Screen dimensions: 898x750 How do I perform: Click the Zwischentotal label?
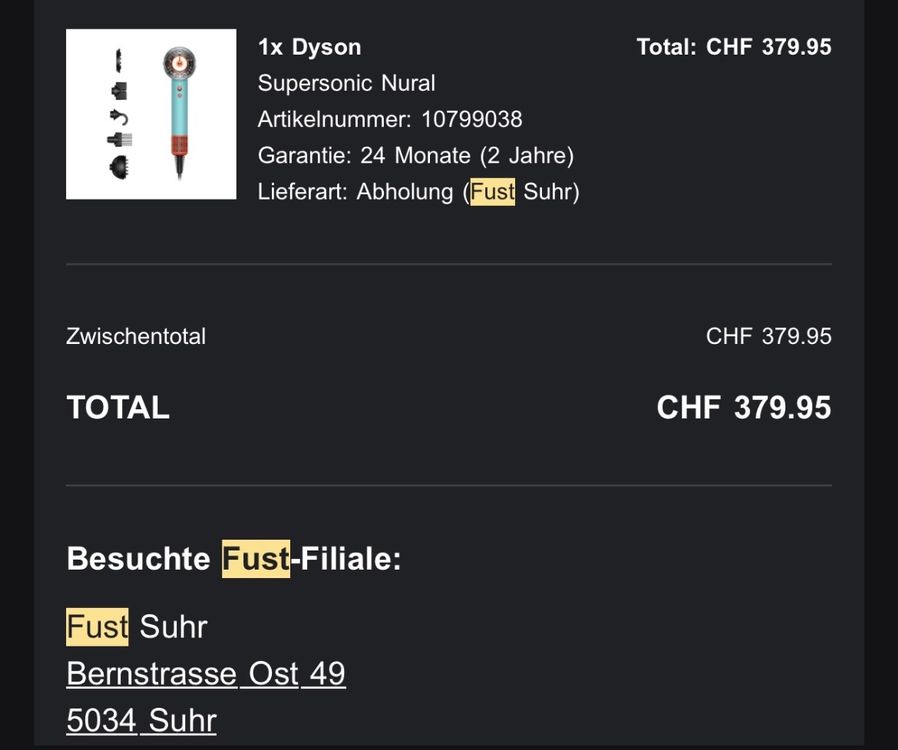pos(136,336)
